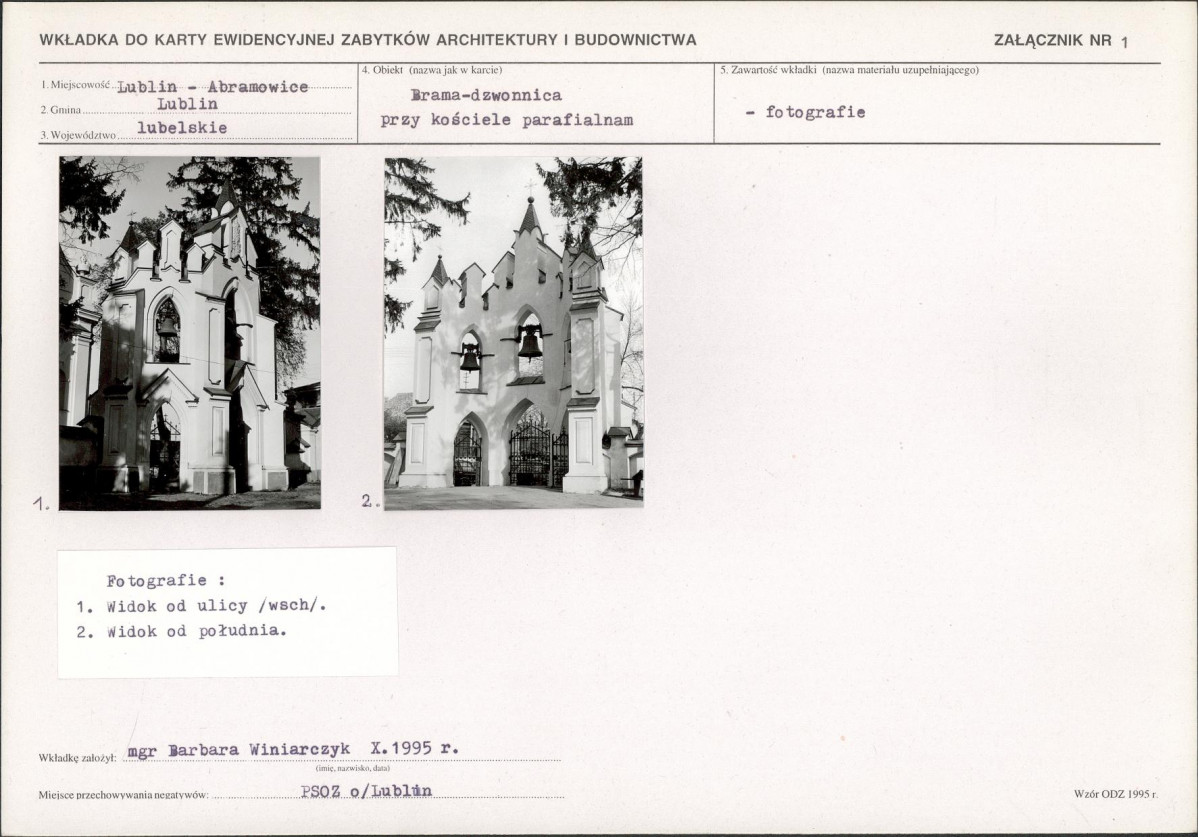Click the right photograph showing the bells
Viewport: 1198px width, 837px height.
513,333
